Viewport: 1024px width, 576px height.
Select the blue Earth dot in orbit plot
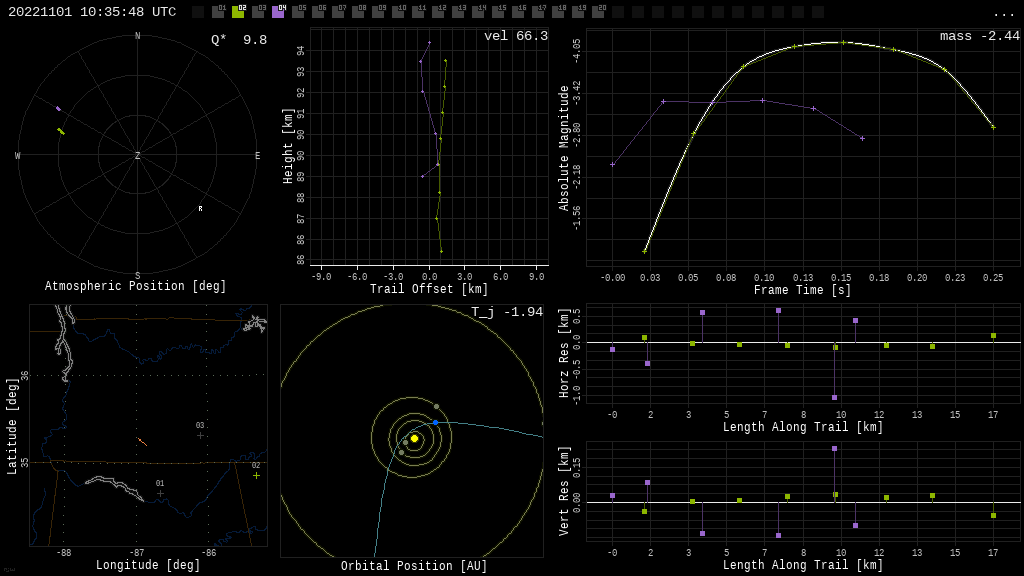(x=435, y=423)
